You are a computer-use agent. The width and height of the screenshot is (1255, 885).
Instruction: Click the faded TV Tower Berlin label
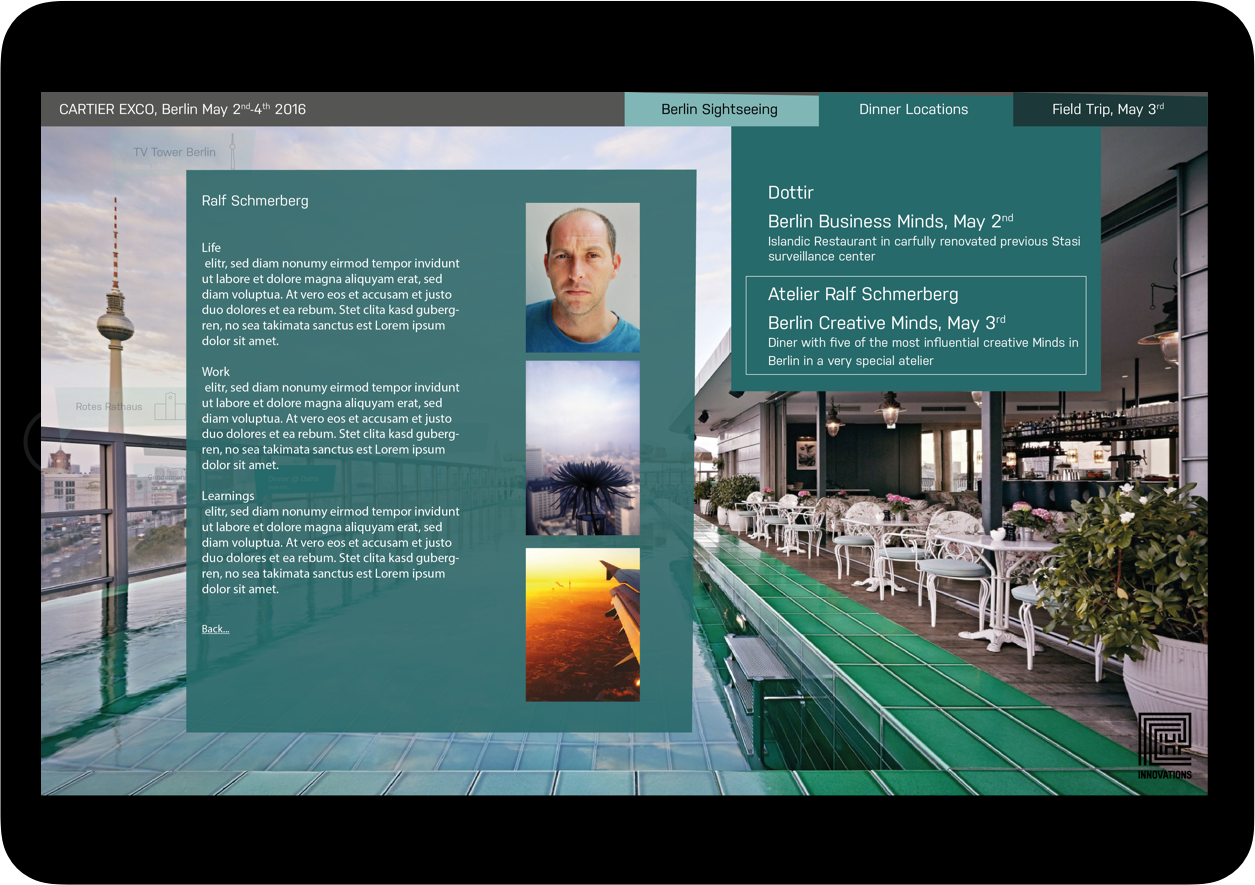click(175, 152)
